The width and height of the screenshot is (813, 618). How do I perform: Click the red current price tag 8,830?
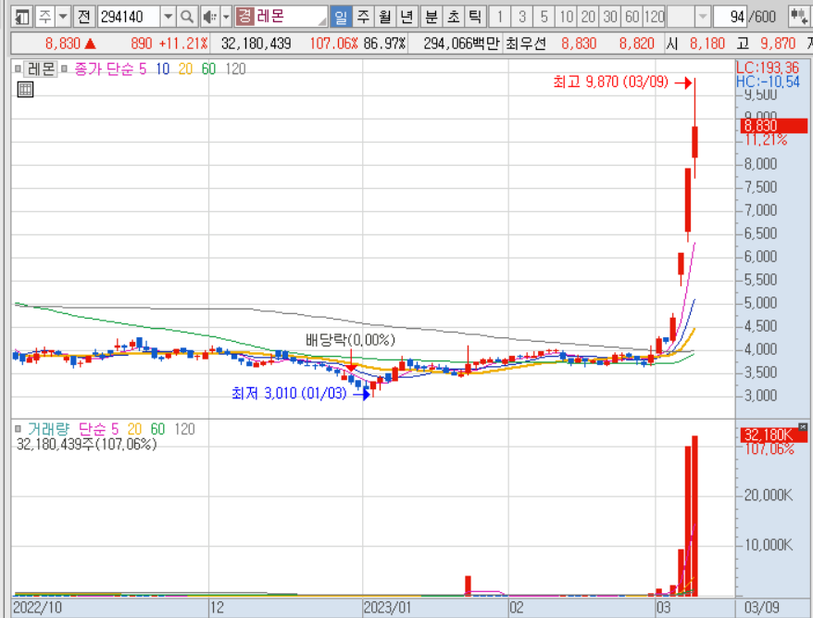[774, 125]
